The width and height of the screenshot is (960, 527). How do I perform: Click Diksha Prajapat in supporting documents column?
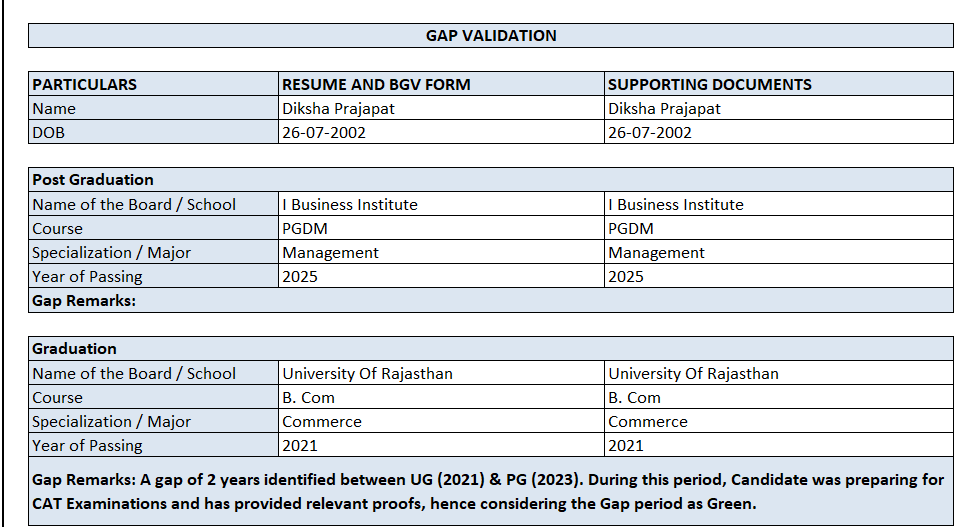pyautogui.click(x=664, y=109)
